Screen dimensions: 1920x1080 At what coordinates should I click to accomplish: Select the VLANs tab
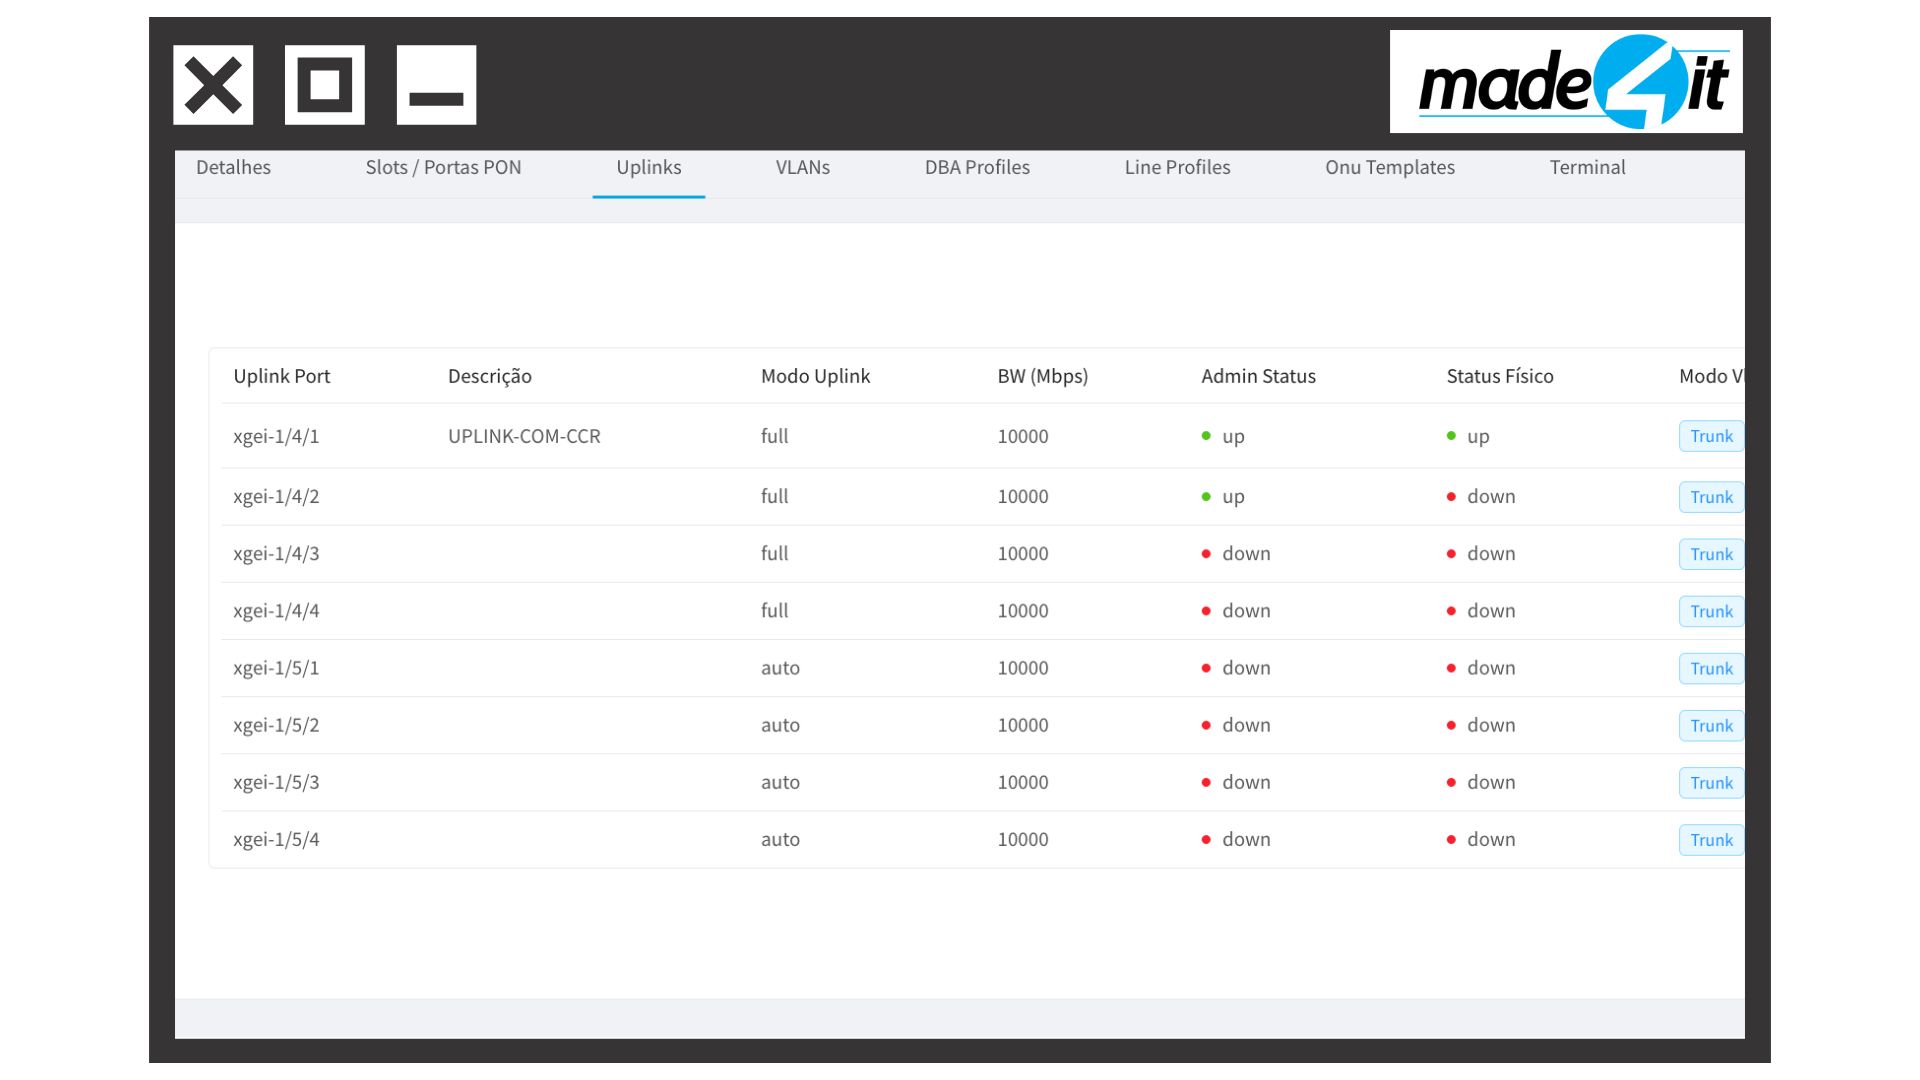pyautogui.click(x=802, y=168)
